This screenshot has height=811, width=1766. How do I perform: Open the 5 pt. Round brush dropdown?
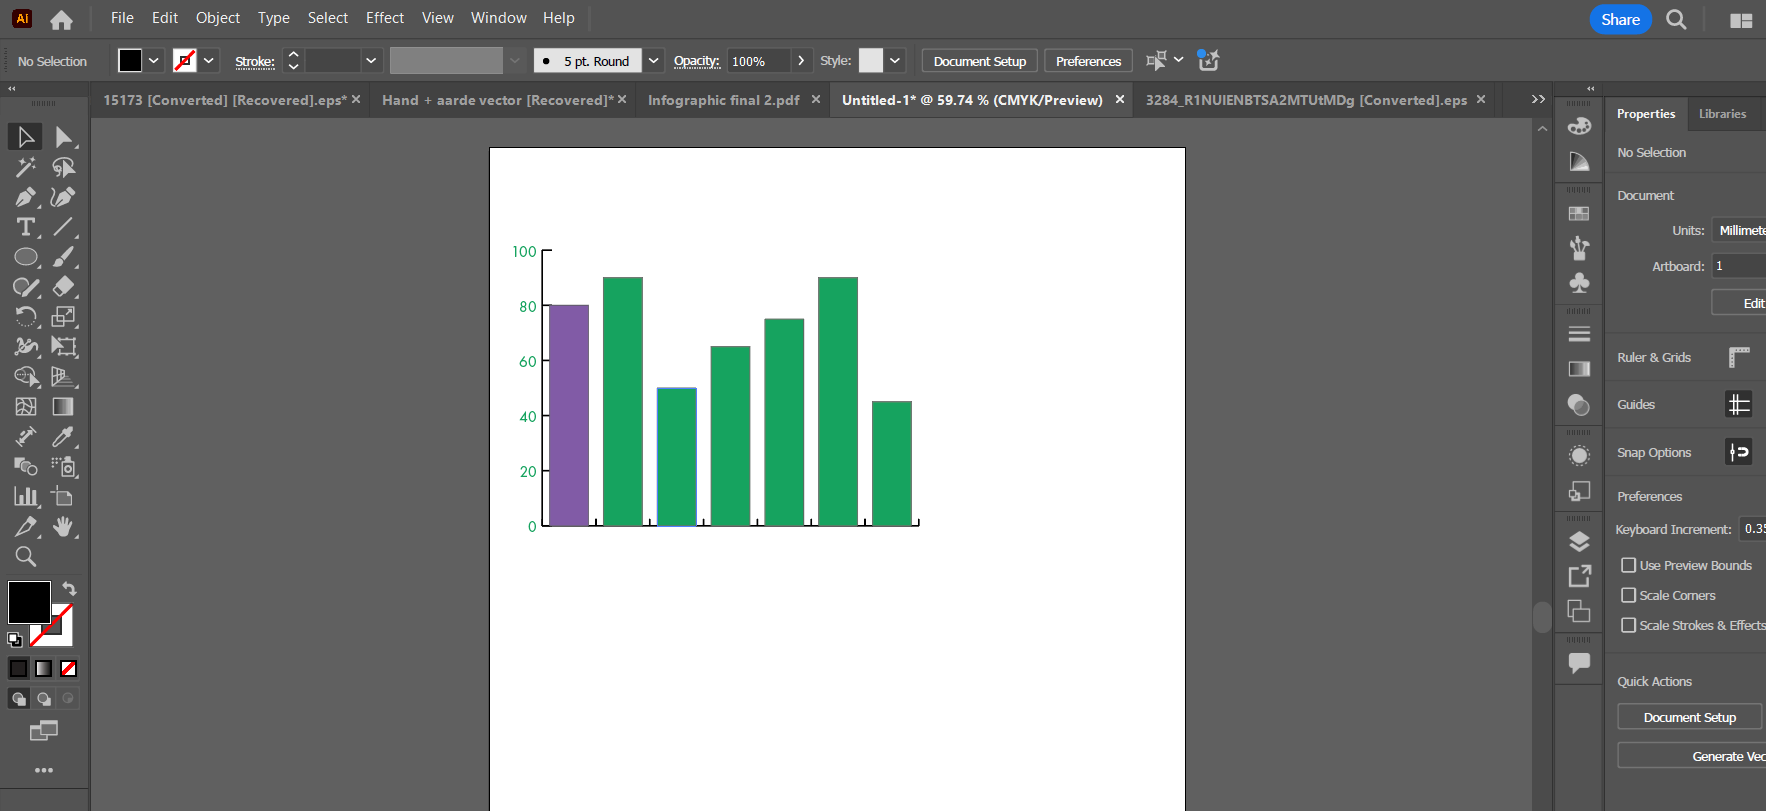[653, 61]
